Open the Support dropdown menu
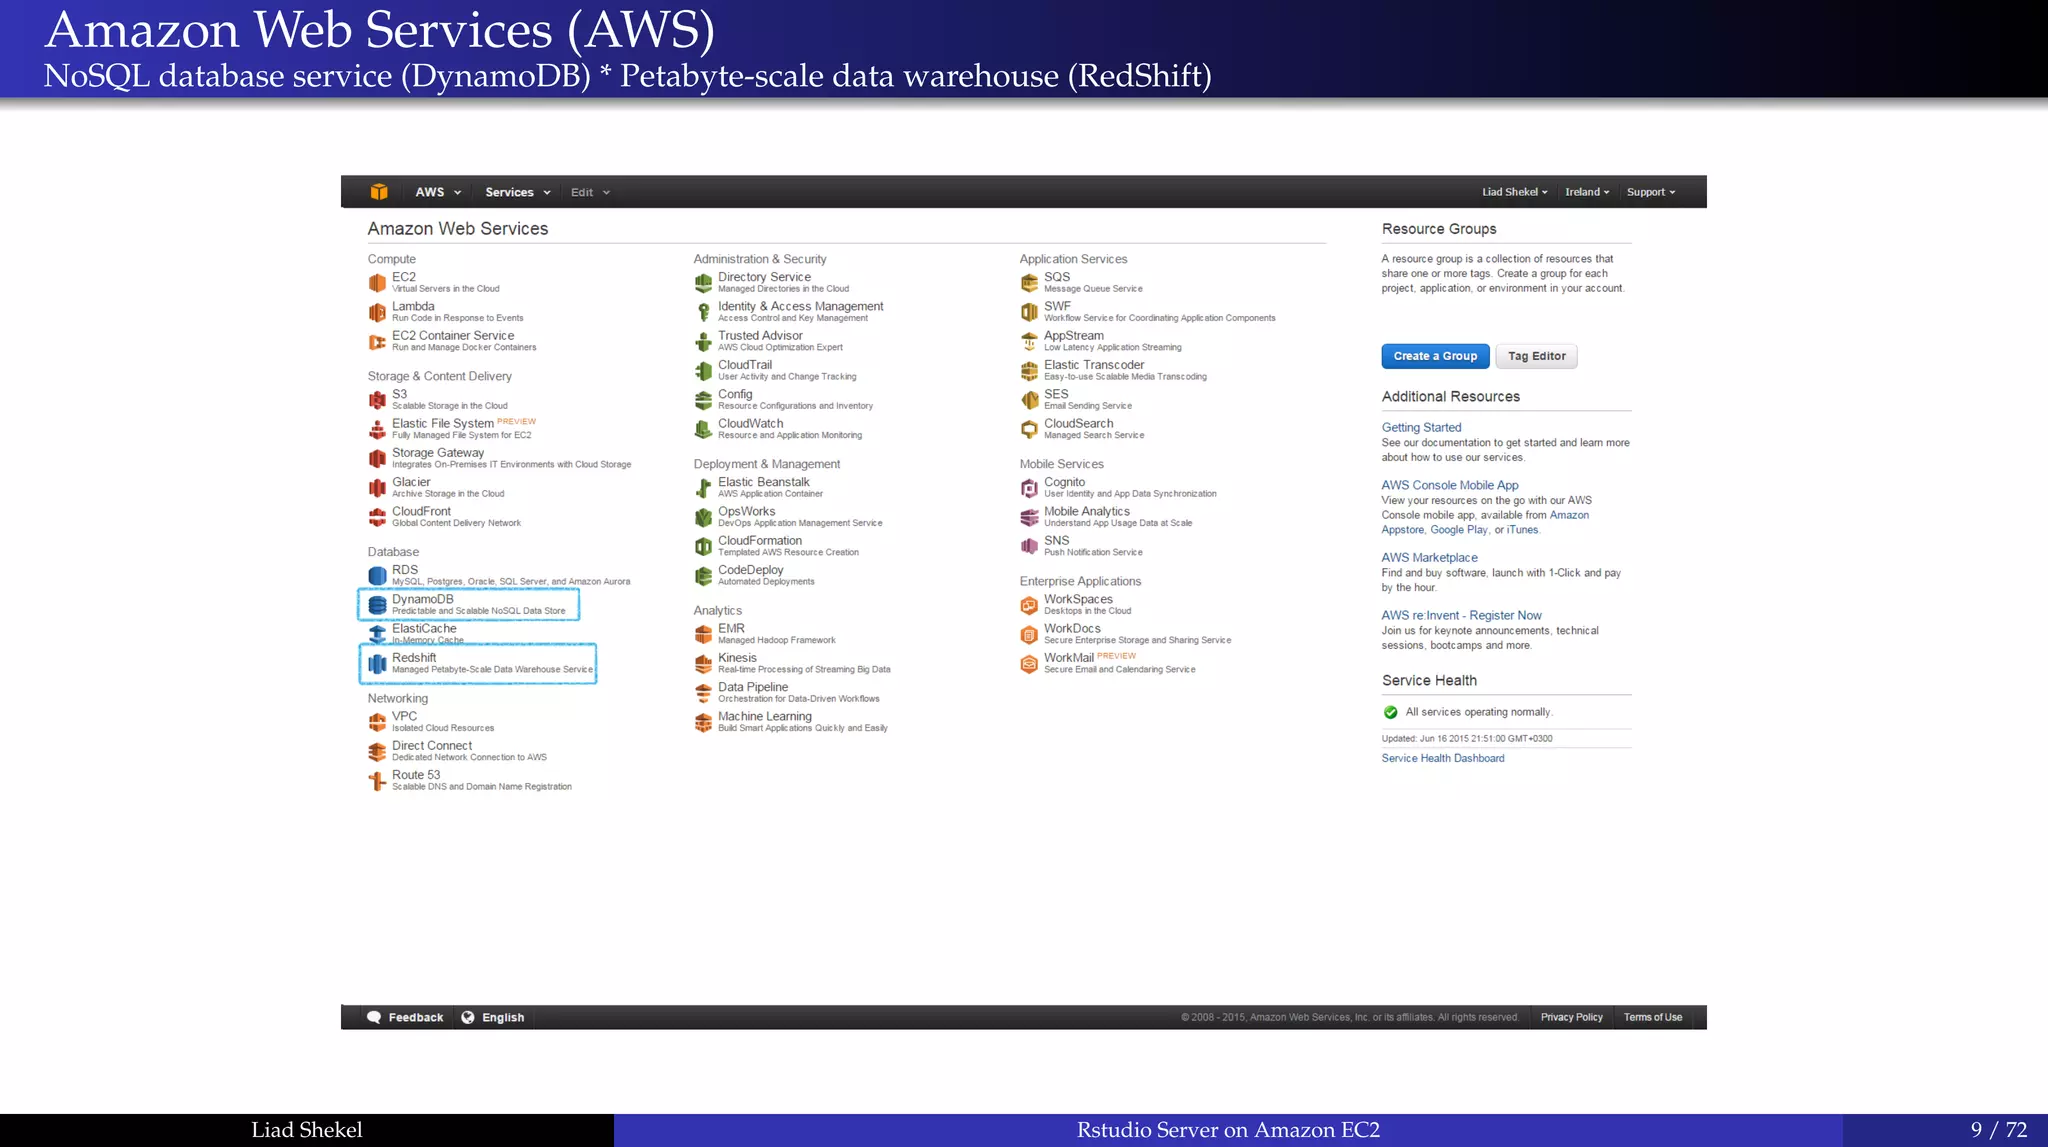This screenshot has height=1147, width=2048. [x=1651, y=192]
